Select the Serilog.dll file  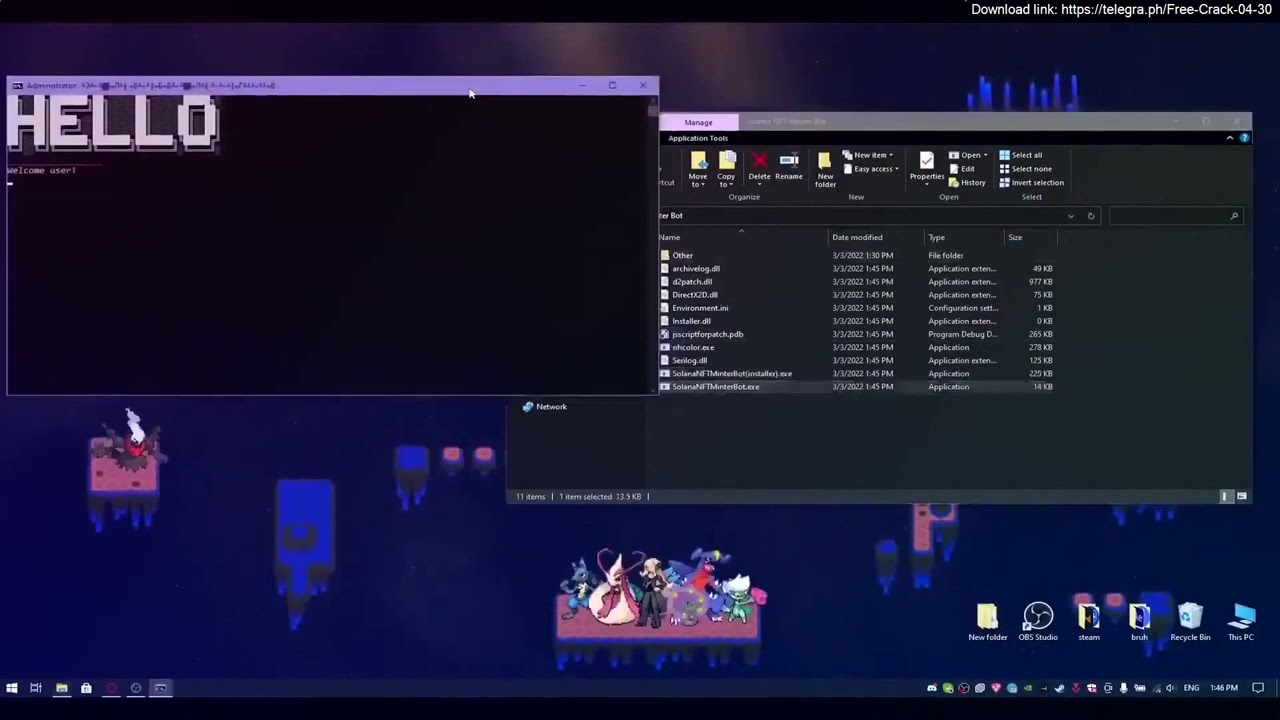(856, 360)
